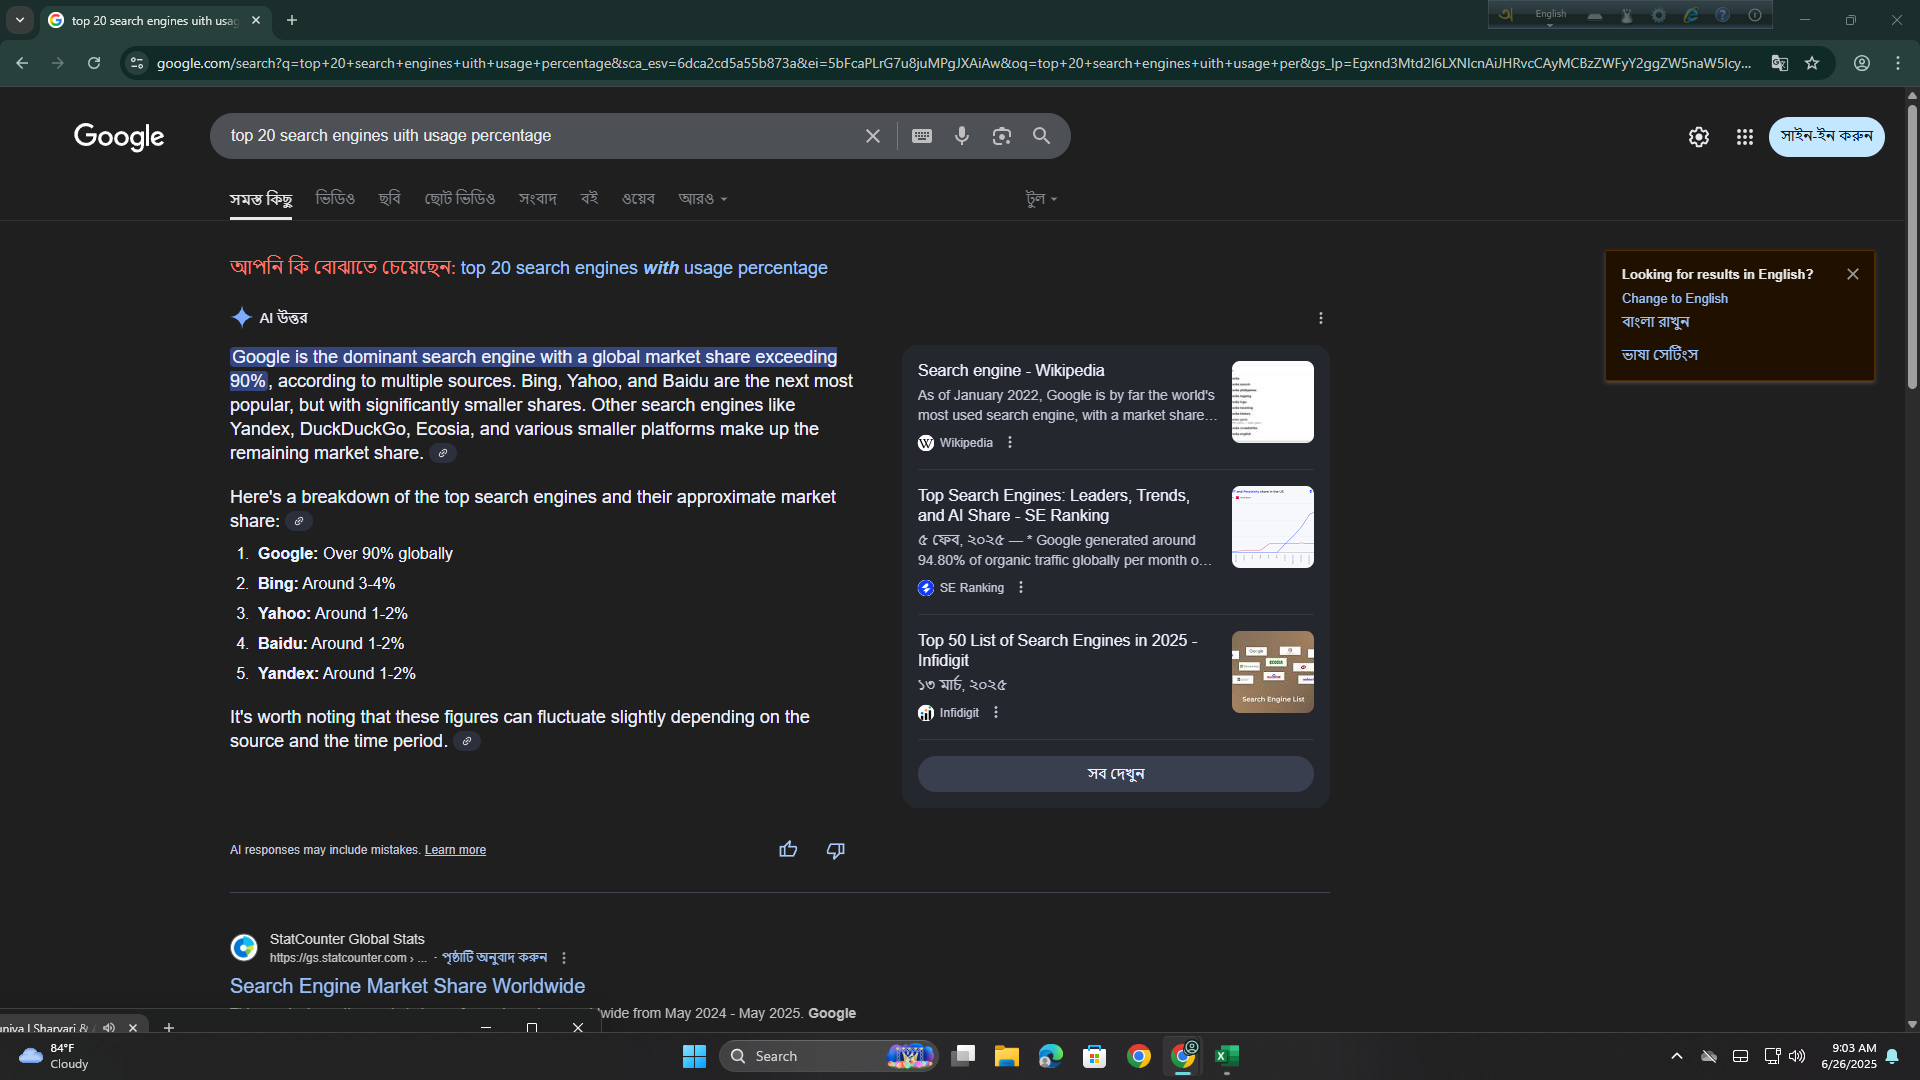Give thumbs down to the AI answer
The height and width of the screenshot is (1080, 1920).
836,850
